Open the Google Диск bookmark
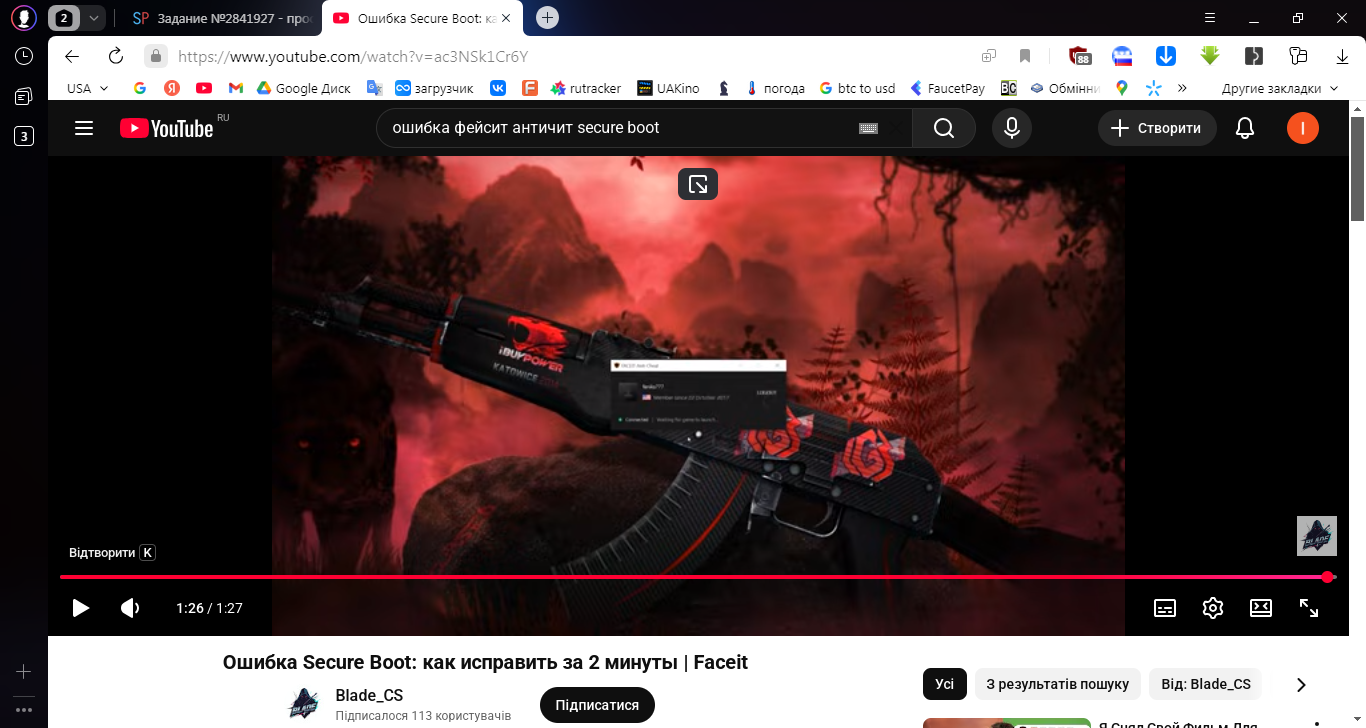The image size is (1366, 728). coord(303,88)
